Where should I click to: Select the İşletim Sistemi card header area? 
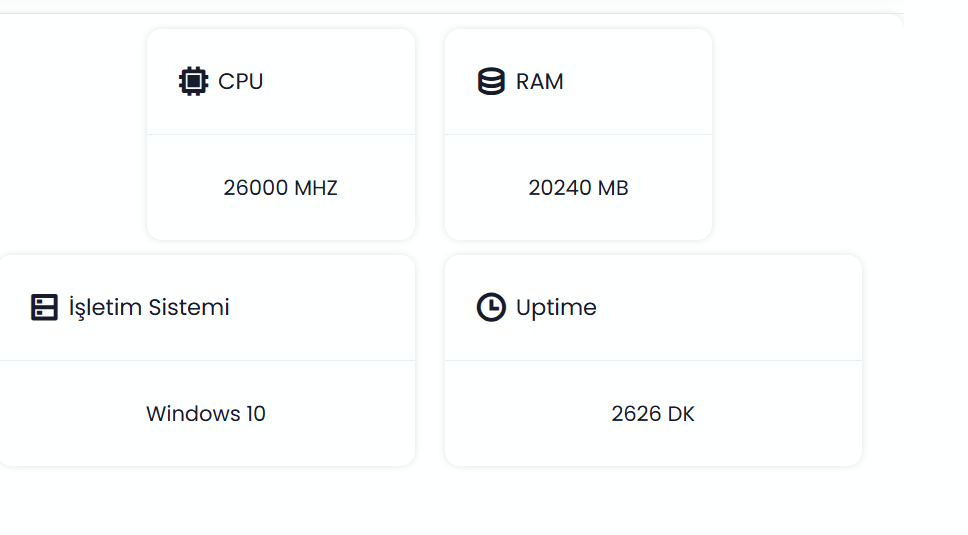(x=207, y=307)
